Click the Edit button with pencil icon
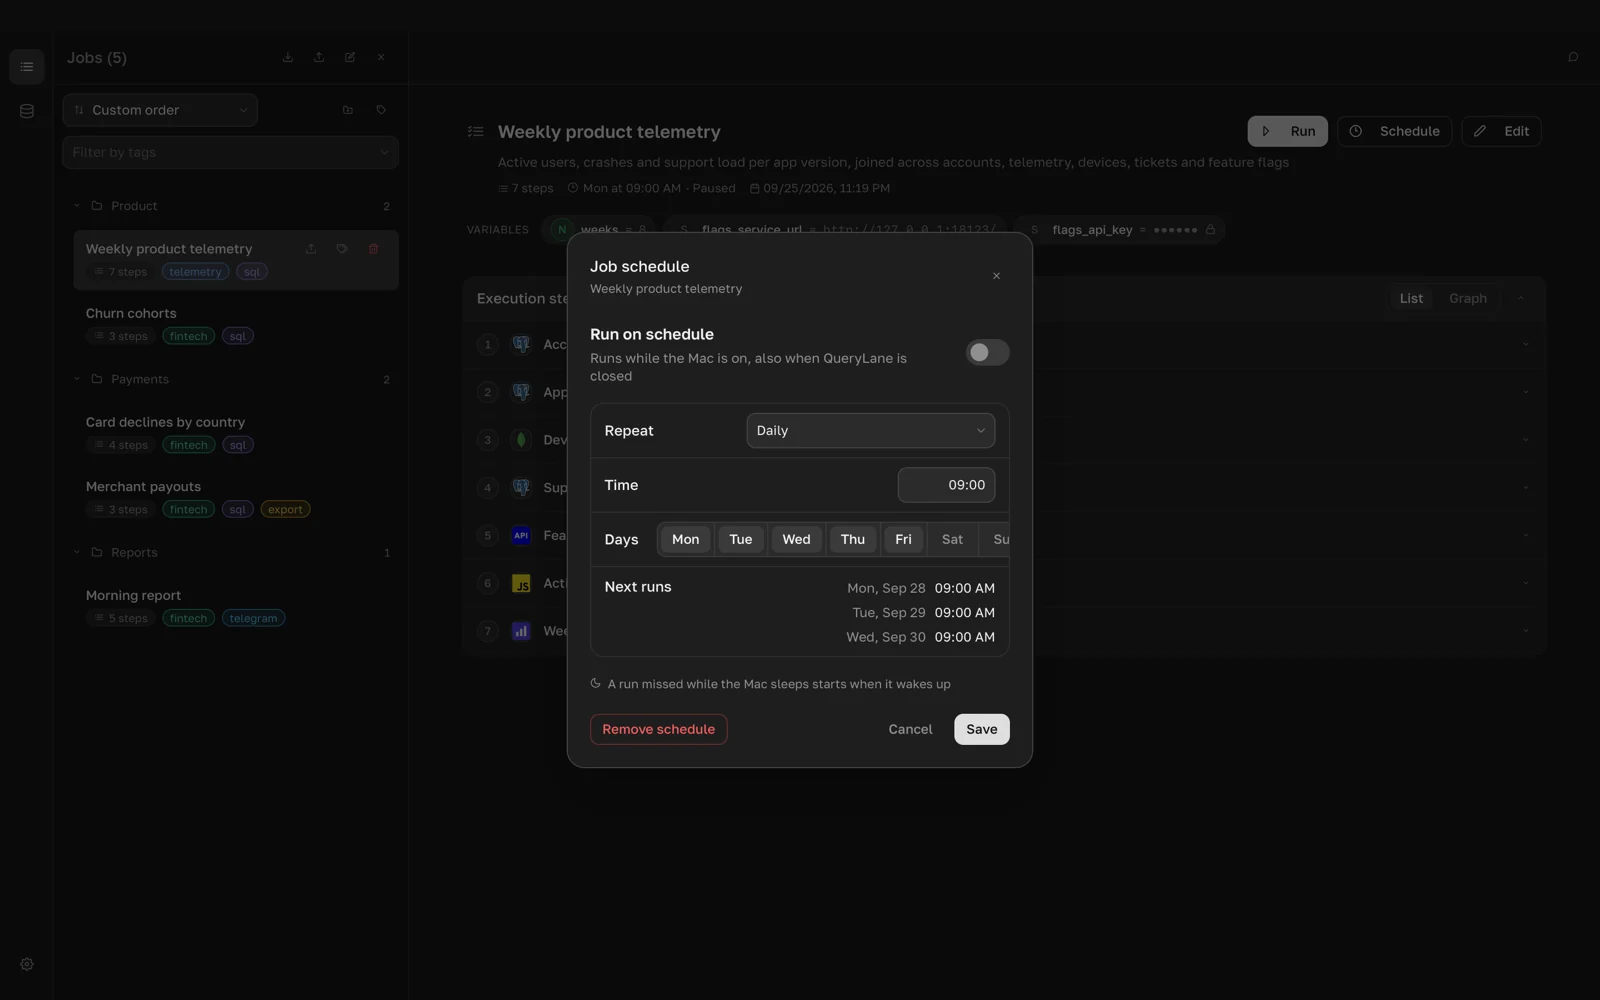The width and height of the screenshot is (1600, 1000). [1501, 131]
